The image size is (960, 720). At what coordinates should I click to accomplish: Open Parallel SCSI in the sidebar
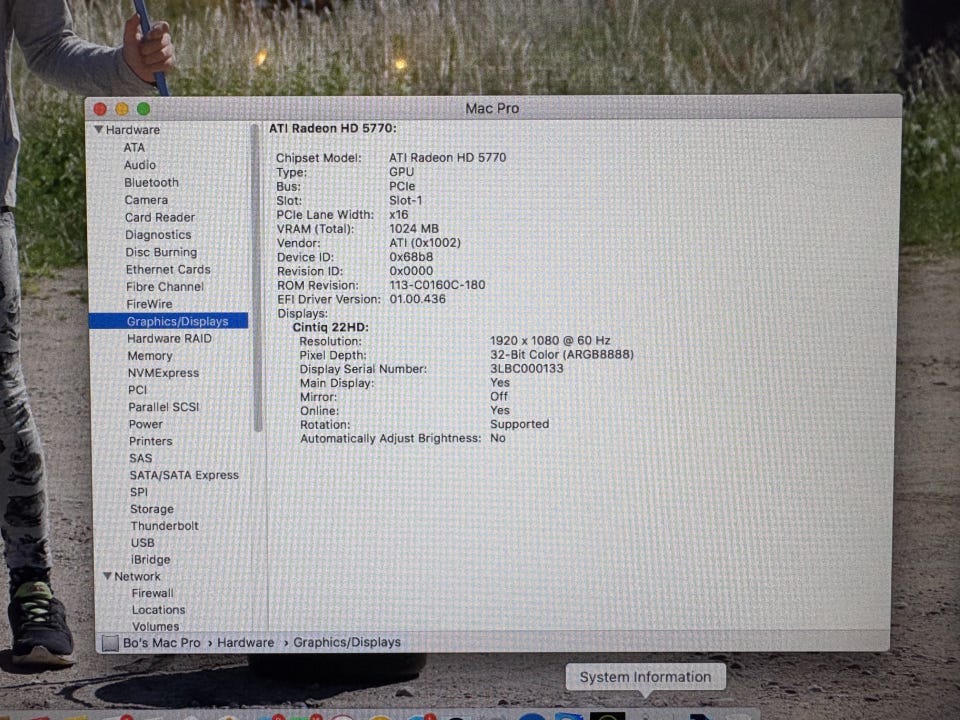click(x=163, y=407)
